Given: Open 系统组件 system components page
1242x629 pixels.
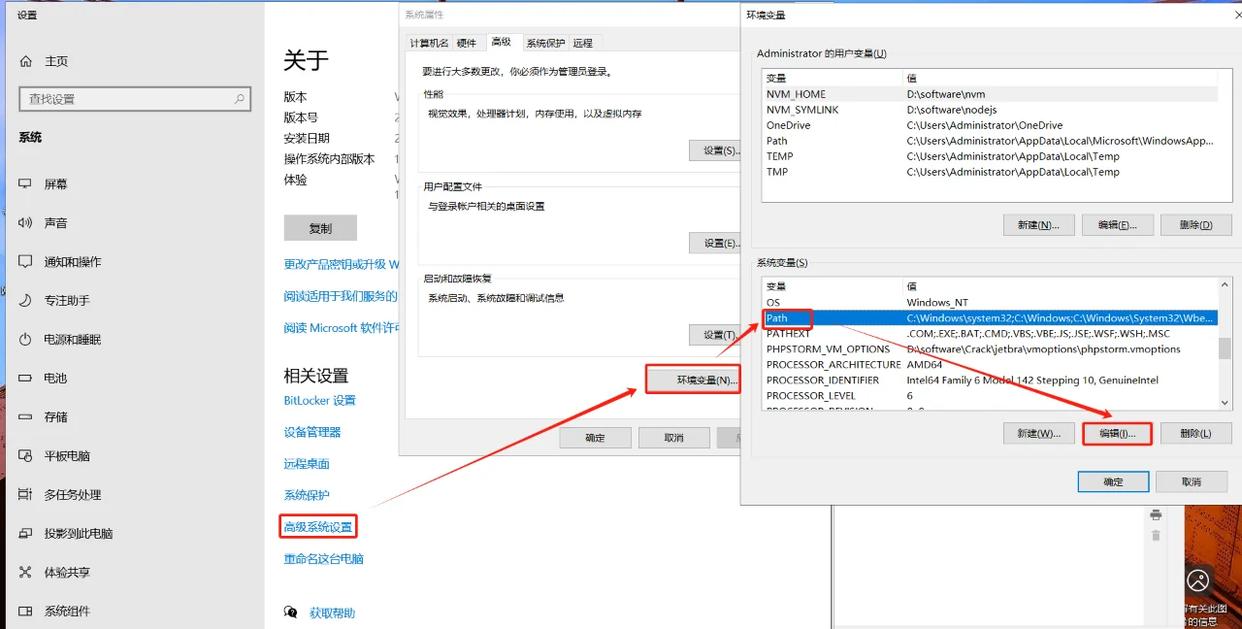Looking at the screenshot, I should point(67,611).
